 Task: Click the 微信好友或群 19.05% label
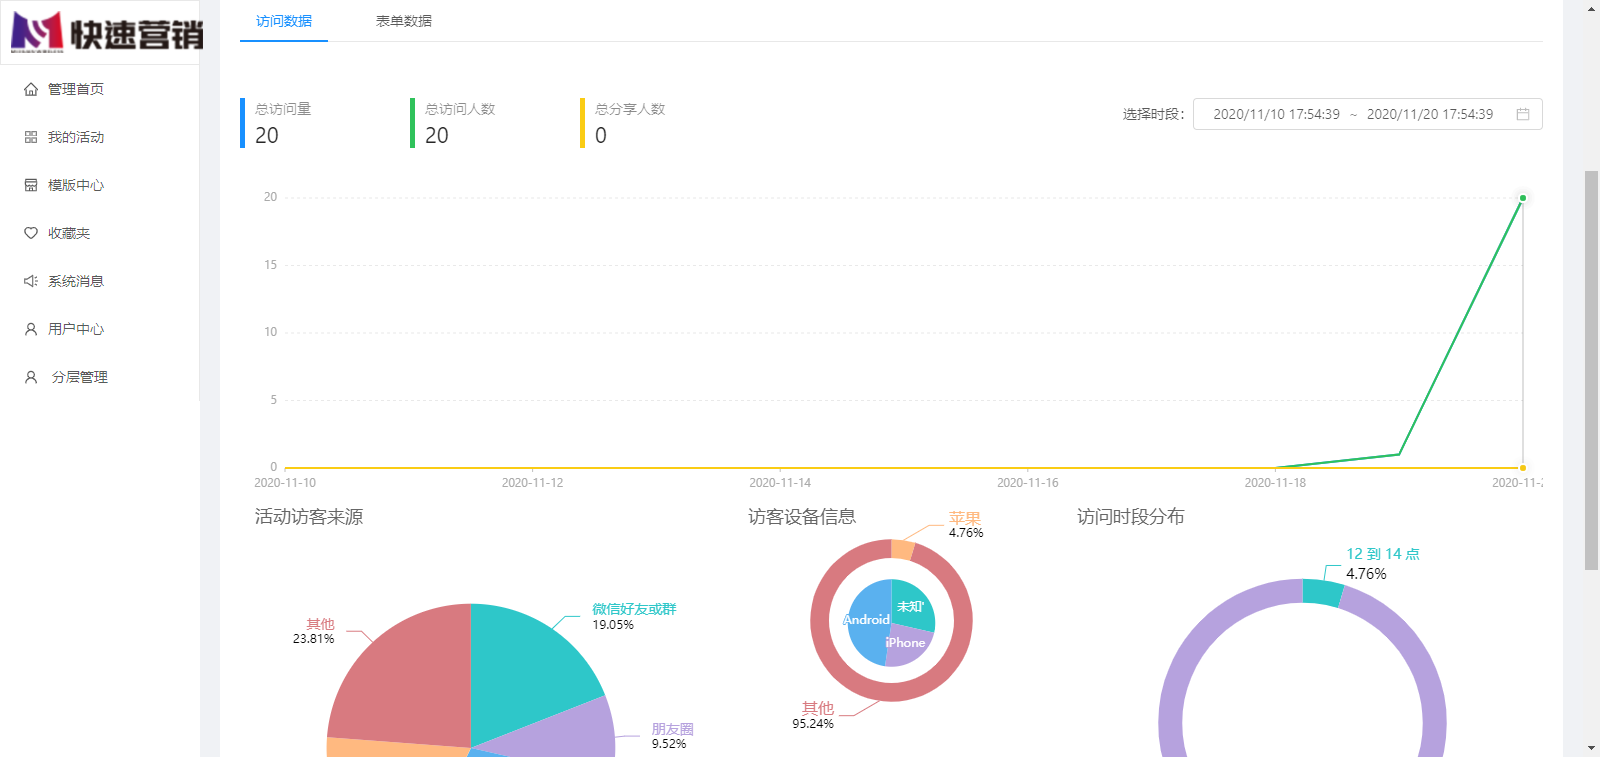pyautogui.click(x=634, y=616)
